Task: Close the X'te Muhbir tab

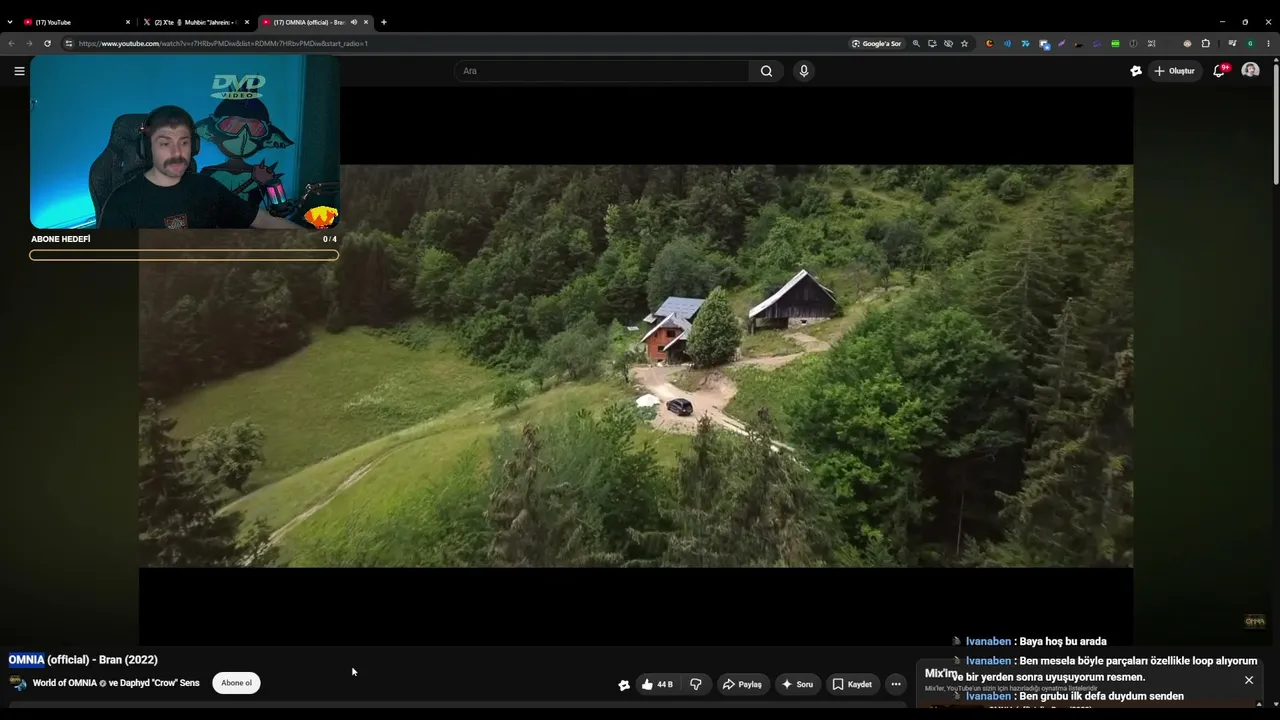Action: pyautogui.click(x=247, y=22)
